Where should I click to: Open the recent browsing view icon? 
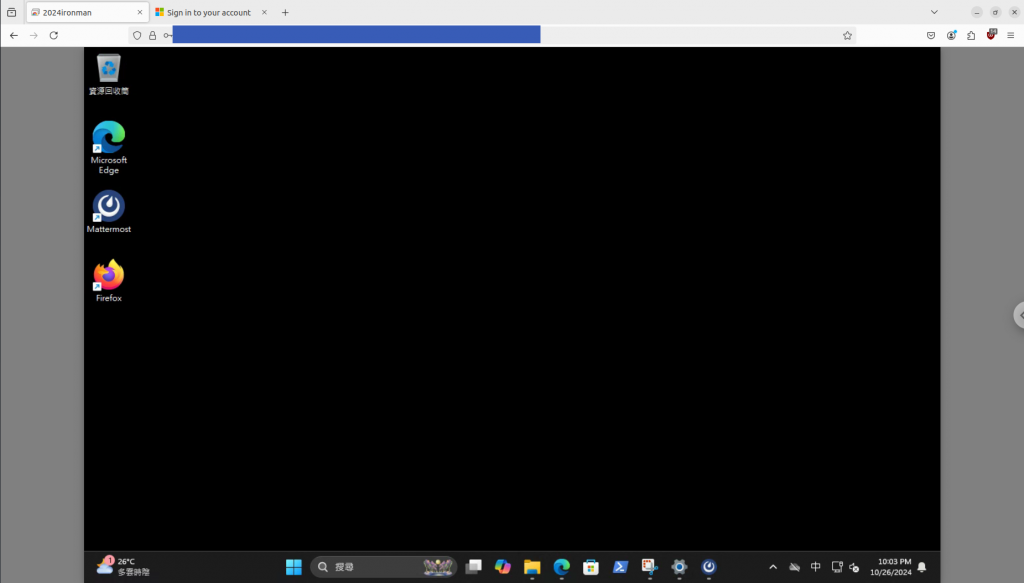point(12,12)
